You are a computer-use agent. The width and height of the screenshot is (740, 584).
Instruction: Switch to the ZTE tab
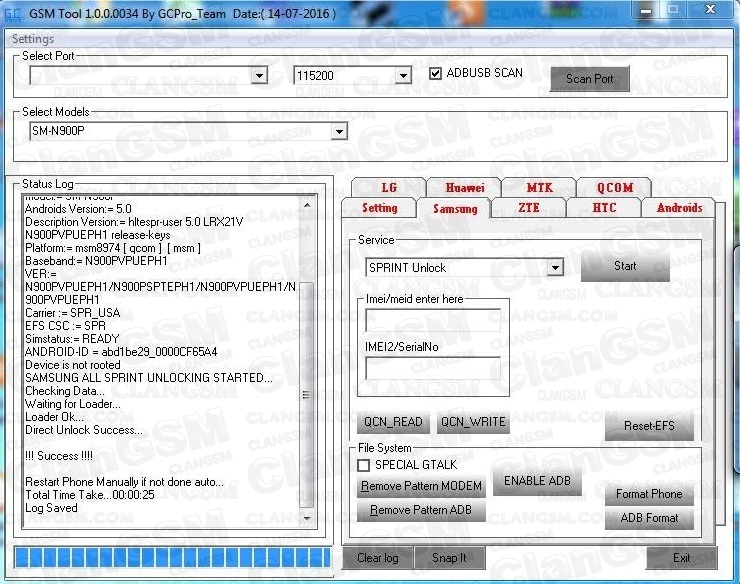click(x=529, y=208)
